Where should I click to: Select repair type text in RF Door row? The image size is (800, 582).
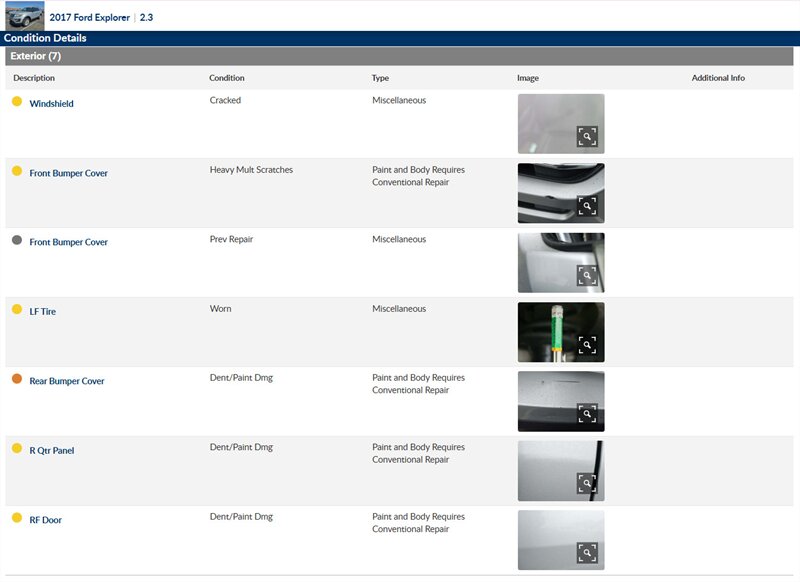pyautogui.click(x=418, y=523)
